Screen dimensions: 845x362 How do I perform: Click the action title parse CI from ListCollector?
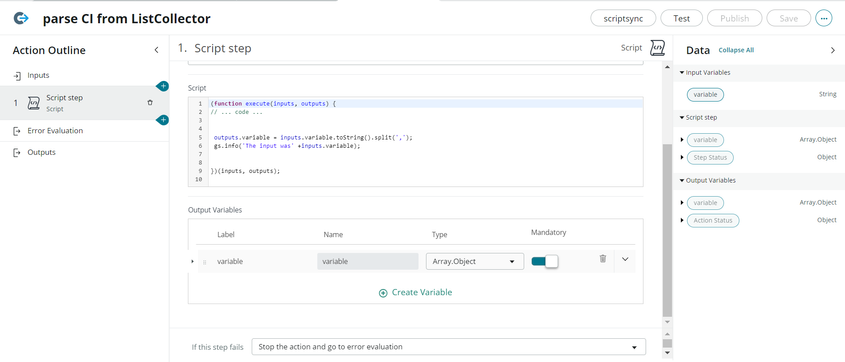click(127, 19)
